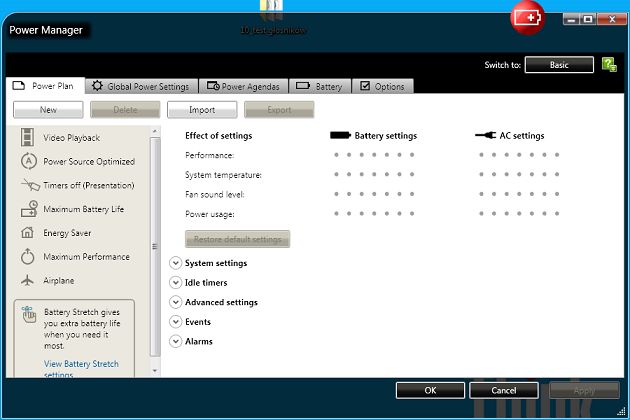Click the panel splitter grip handle

click(155, 246)
